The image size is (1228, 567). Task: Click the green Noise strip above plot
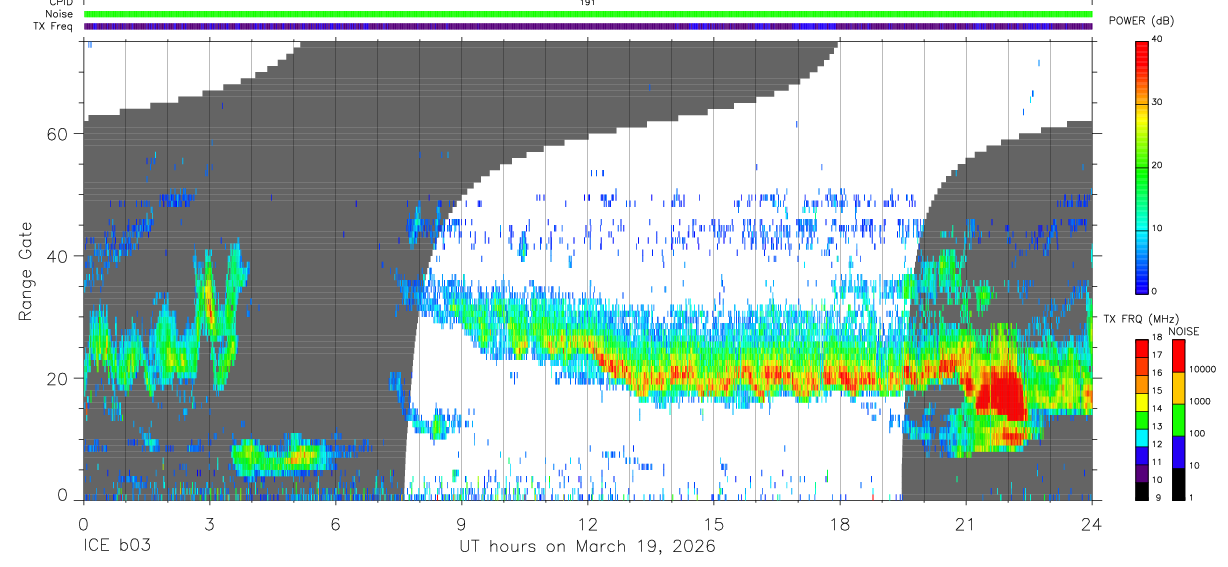coord(588,14)
